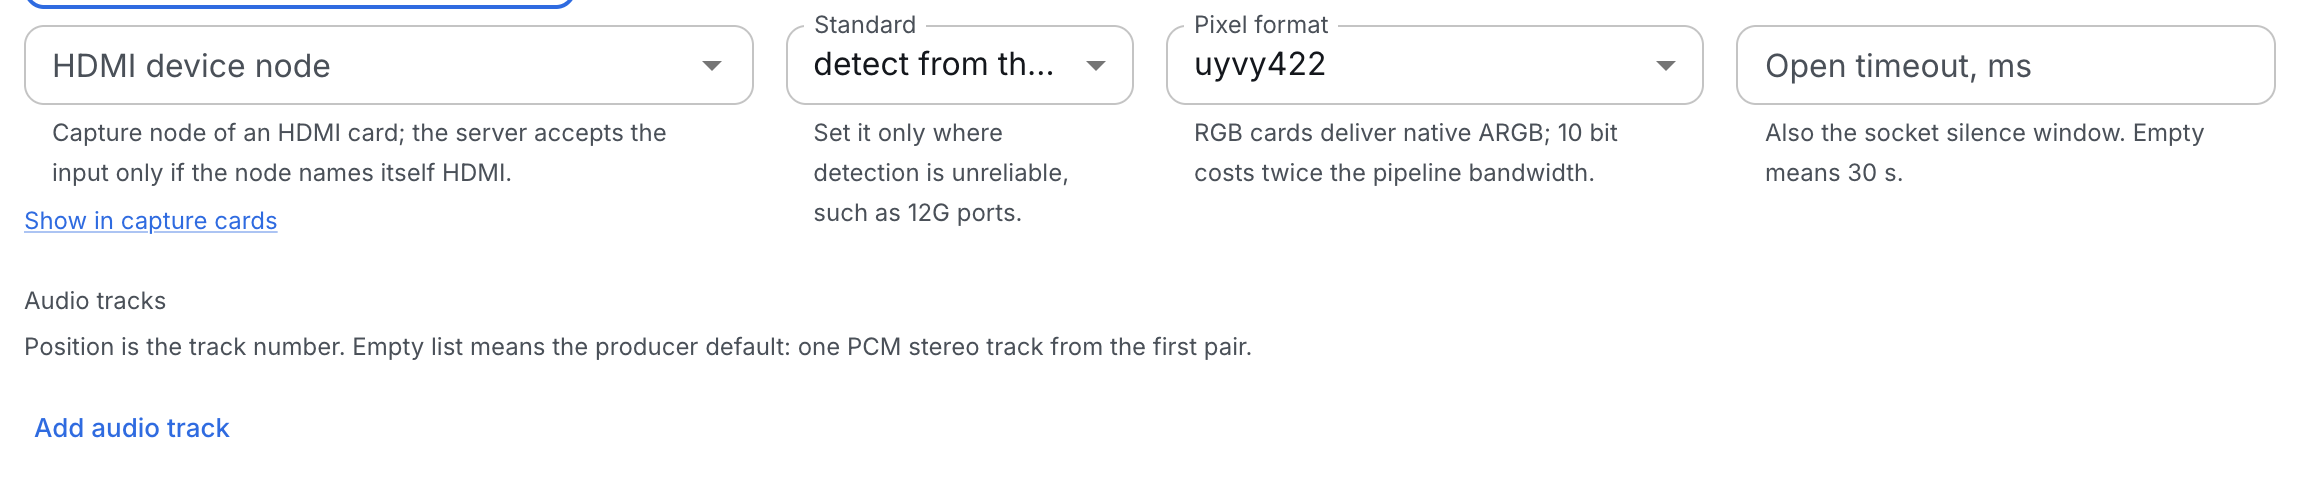
Task: Focus the Open timeout, ms field
Action: pos(2005,65)
